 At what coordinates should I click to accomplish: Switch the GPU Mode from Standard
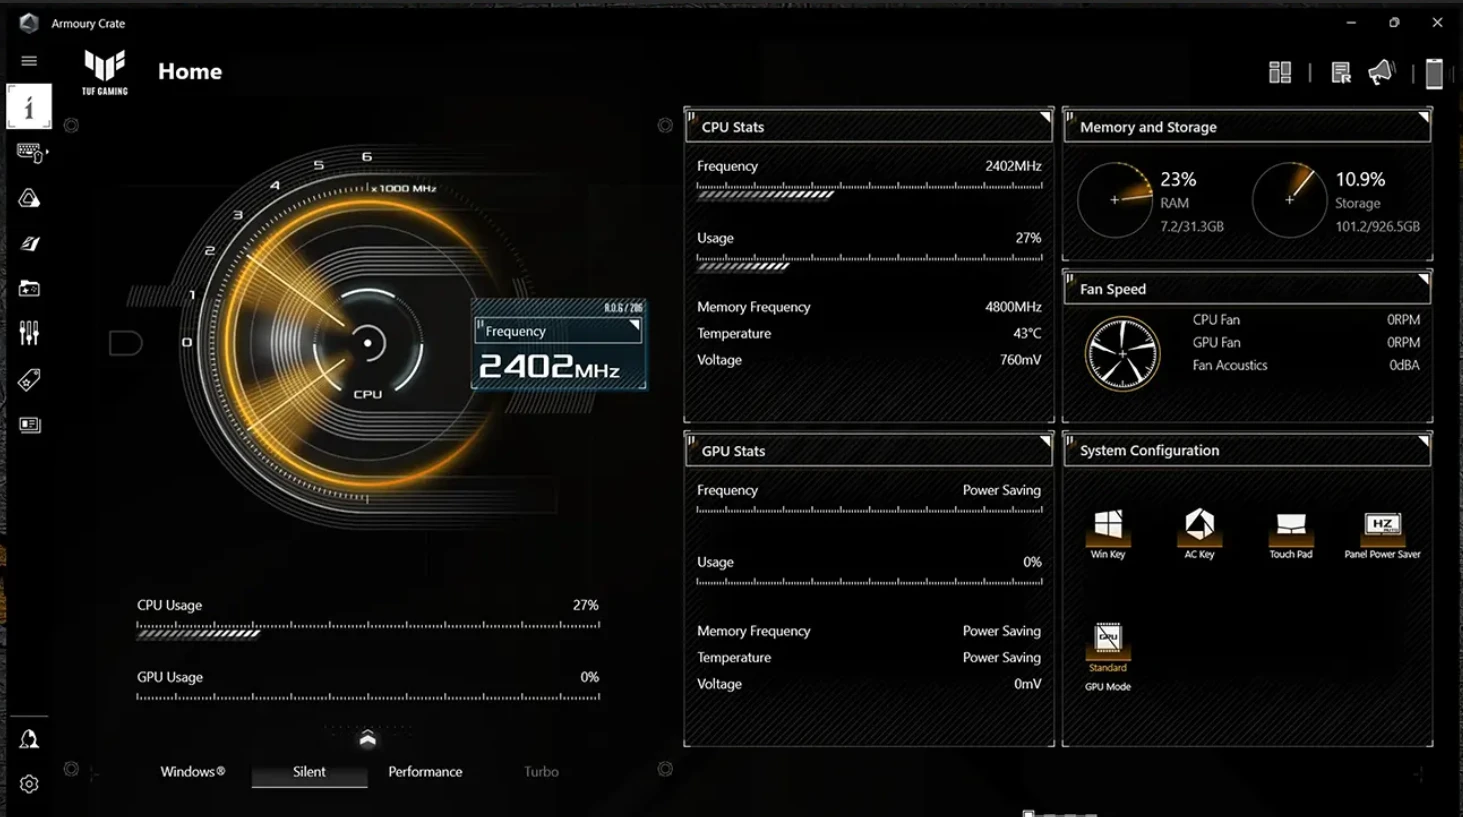click(1108, 656)
